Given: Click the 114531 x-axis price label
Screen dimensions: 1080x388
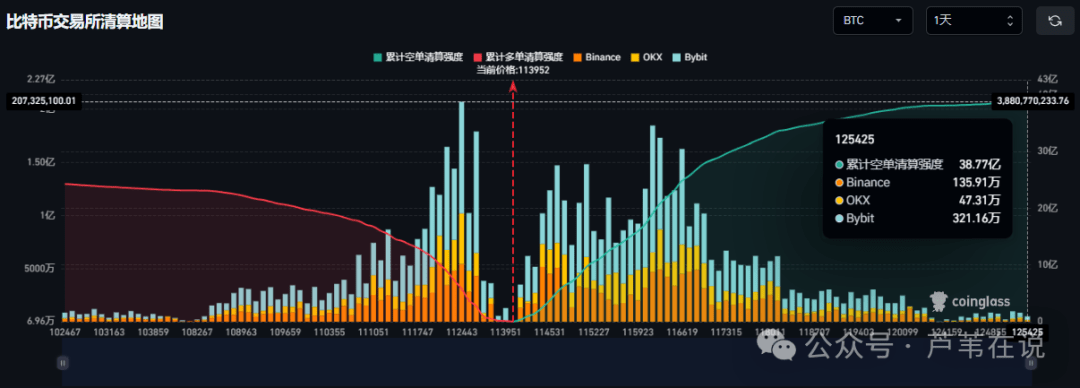Looking at the screenshot, I should [551, 331].
